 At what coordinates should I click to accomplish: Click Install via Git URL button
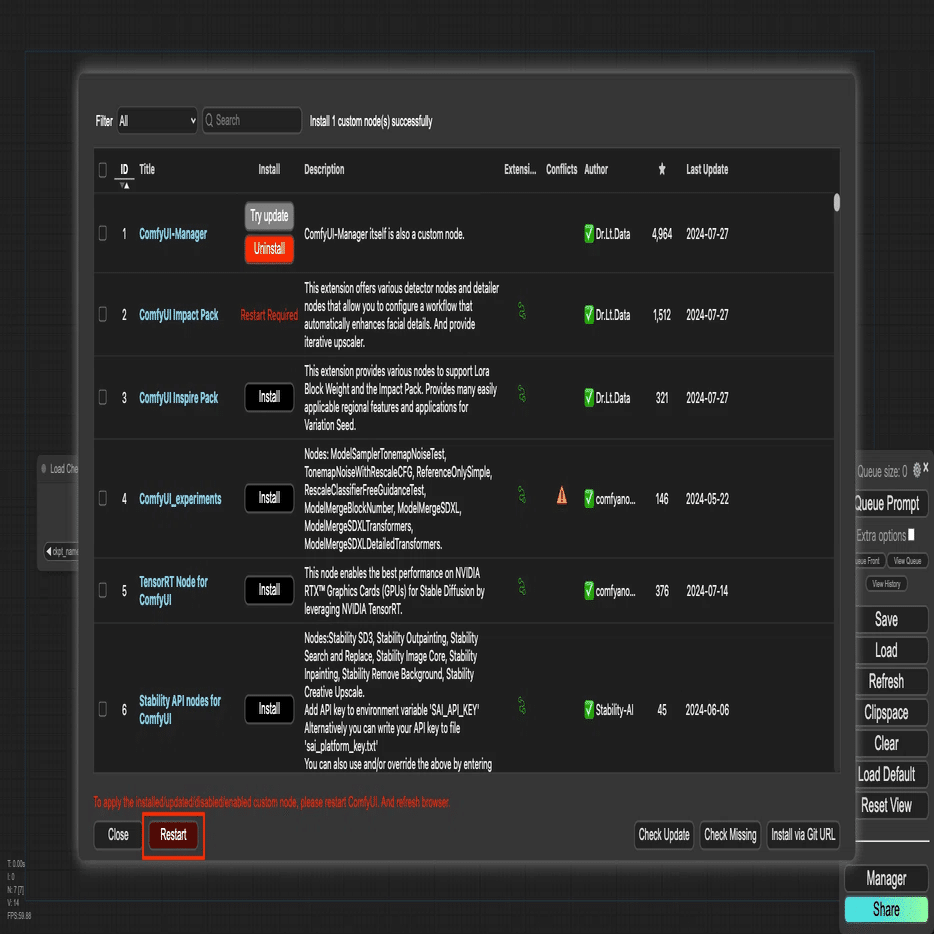tap(803, 835)
